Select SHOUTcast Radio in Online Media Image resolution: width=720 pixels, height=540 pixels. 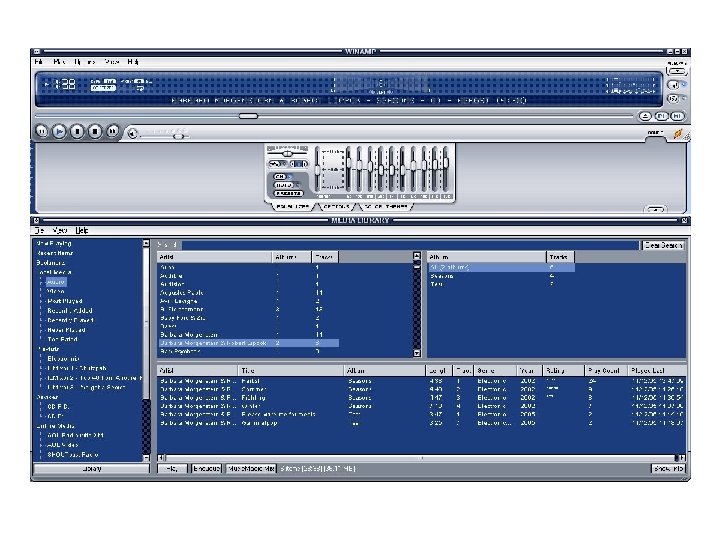(73, 455)
